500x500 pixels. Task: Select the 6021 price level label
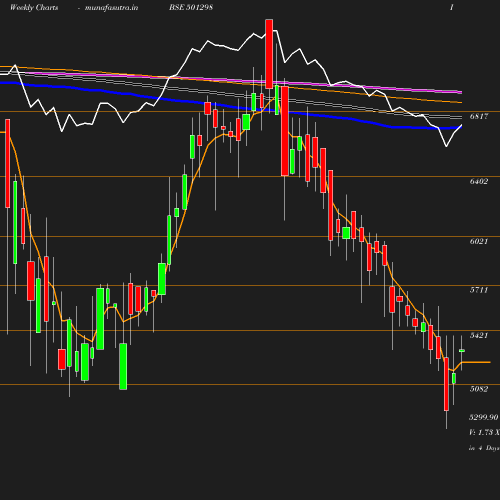(x=479, y=241)
